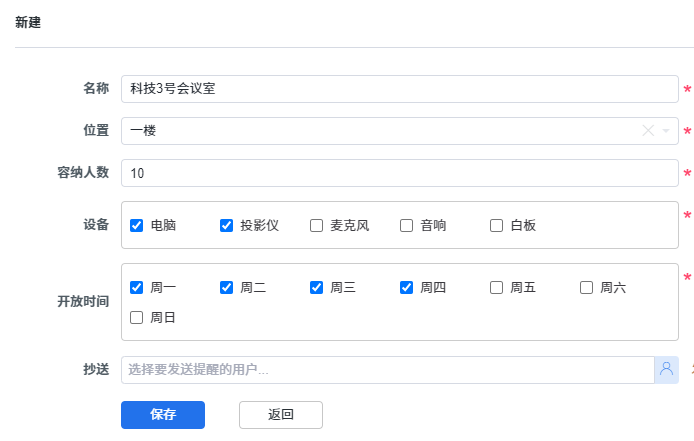Clear the 位置 selection with the X icon
694x441 pixels.
point(648,131)
